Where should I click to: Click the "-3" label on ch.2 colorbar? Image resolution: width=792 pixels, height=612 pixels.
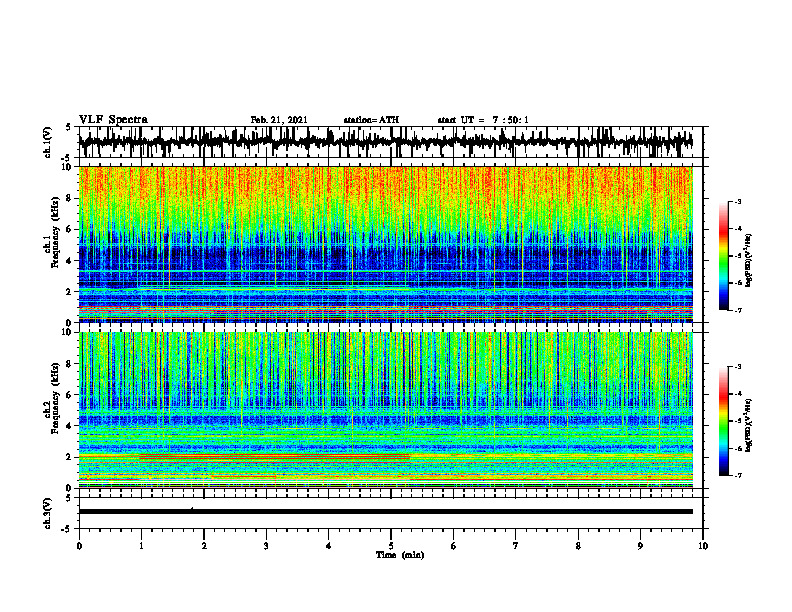738,367
